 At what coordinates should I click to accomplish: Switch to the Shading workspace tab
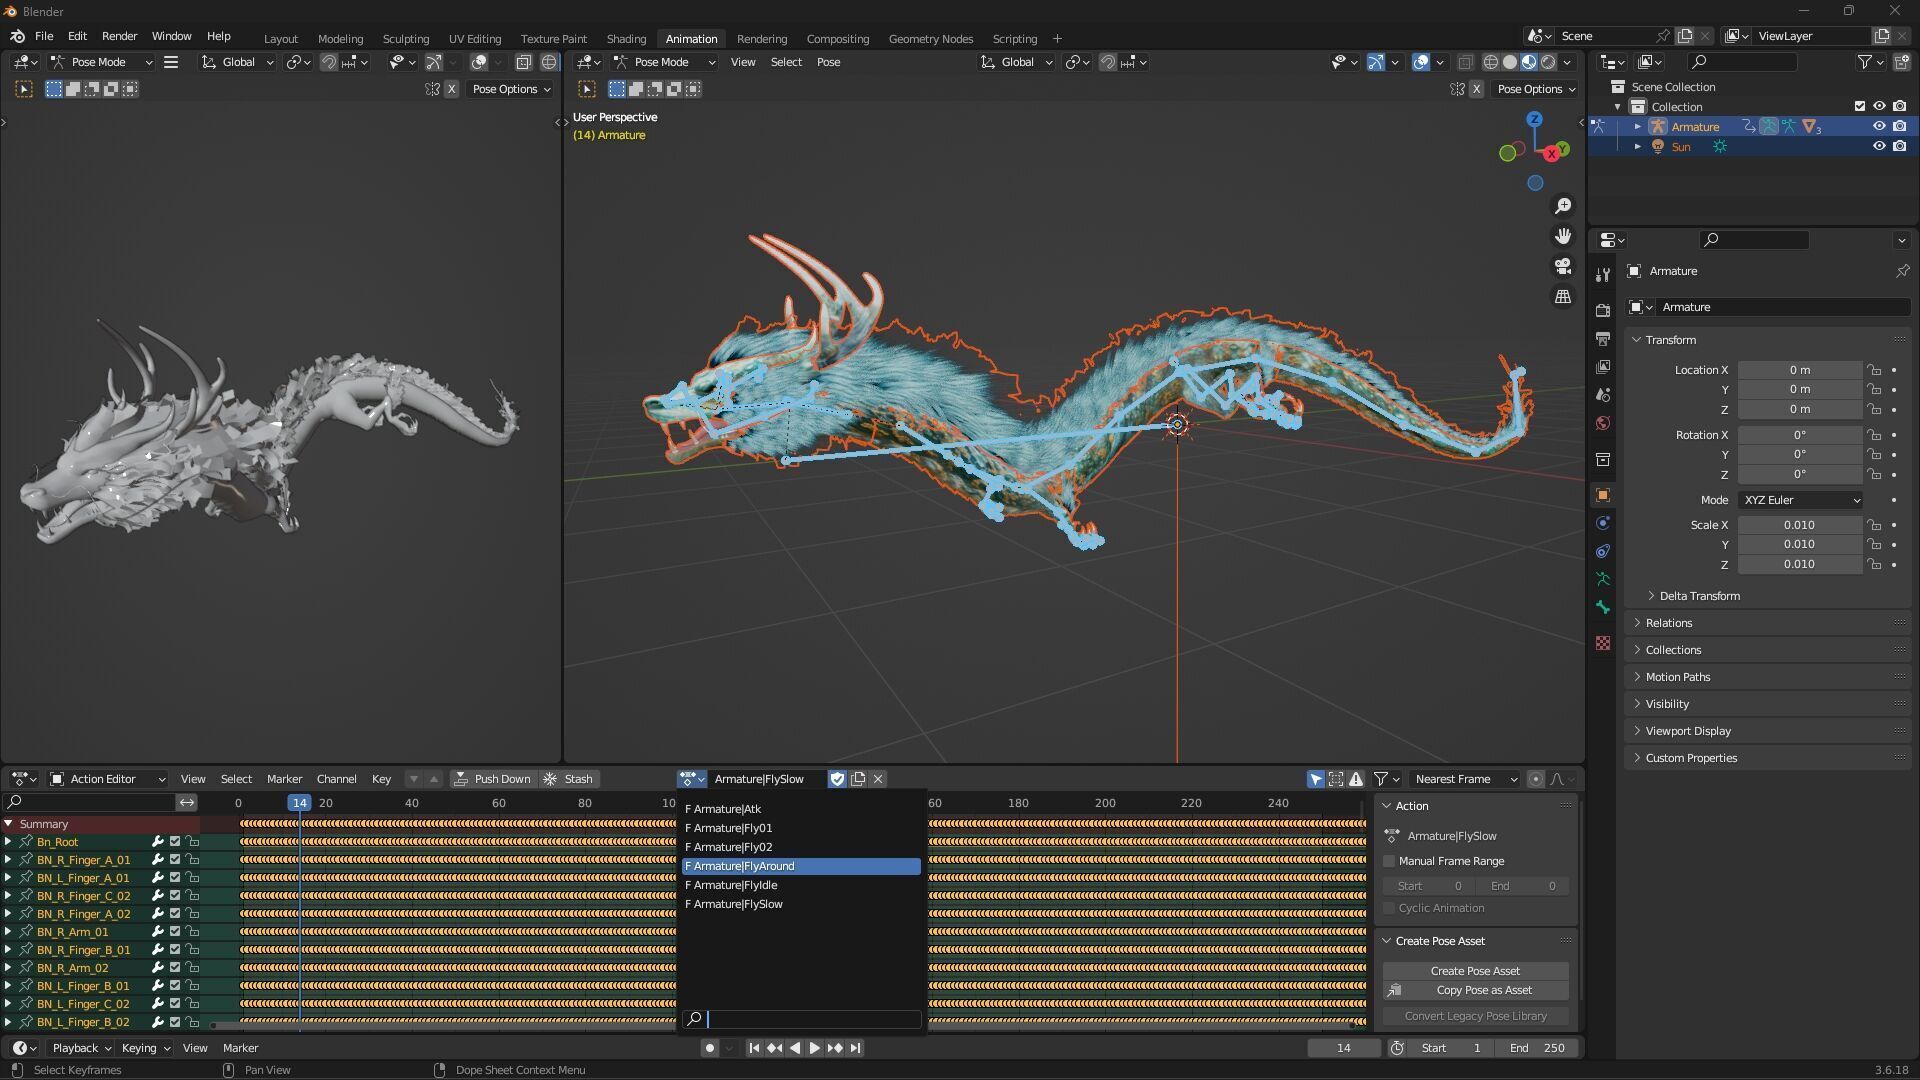pyautogui.click(x=626, y=39)
